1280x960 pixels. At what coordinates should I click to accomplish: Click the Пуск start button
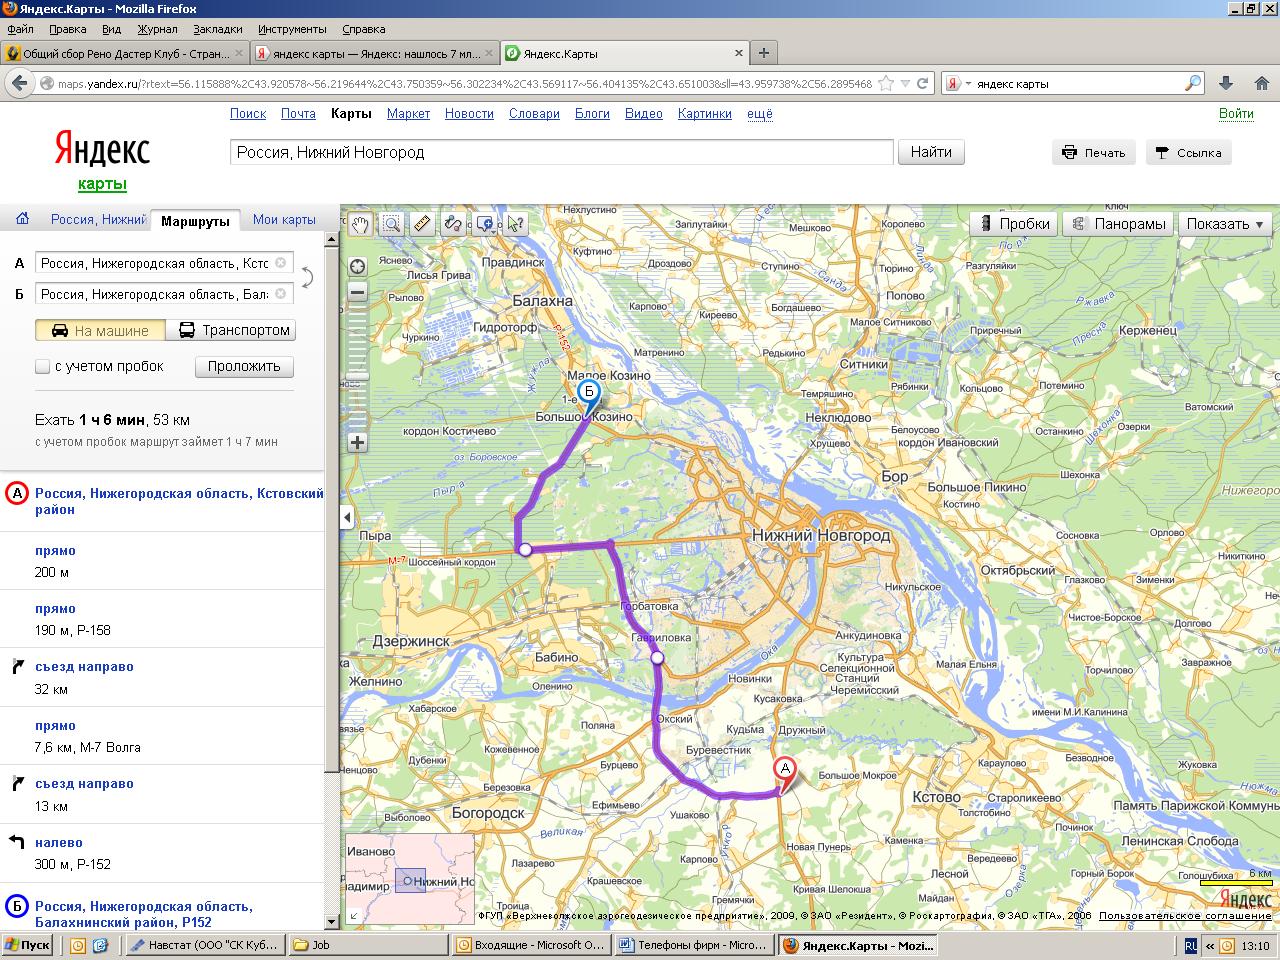[28, 945]
